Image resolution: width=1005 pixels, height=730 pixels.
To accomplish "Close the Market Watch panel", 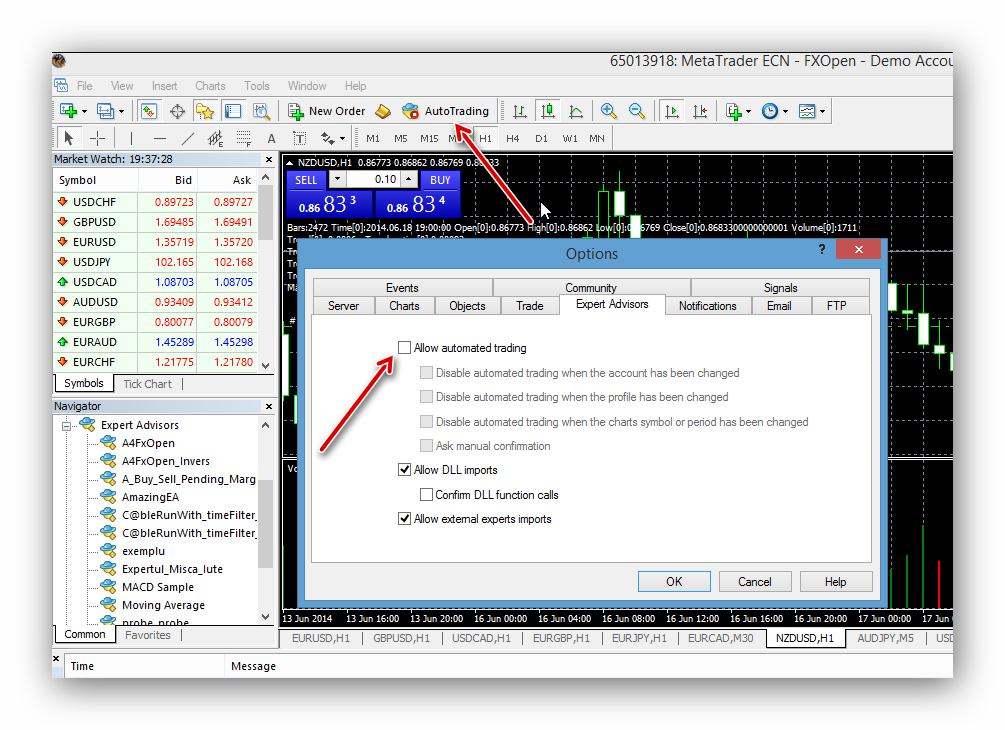I will pos(269,159).
